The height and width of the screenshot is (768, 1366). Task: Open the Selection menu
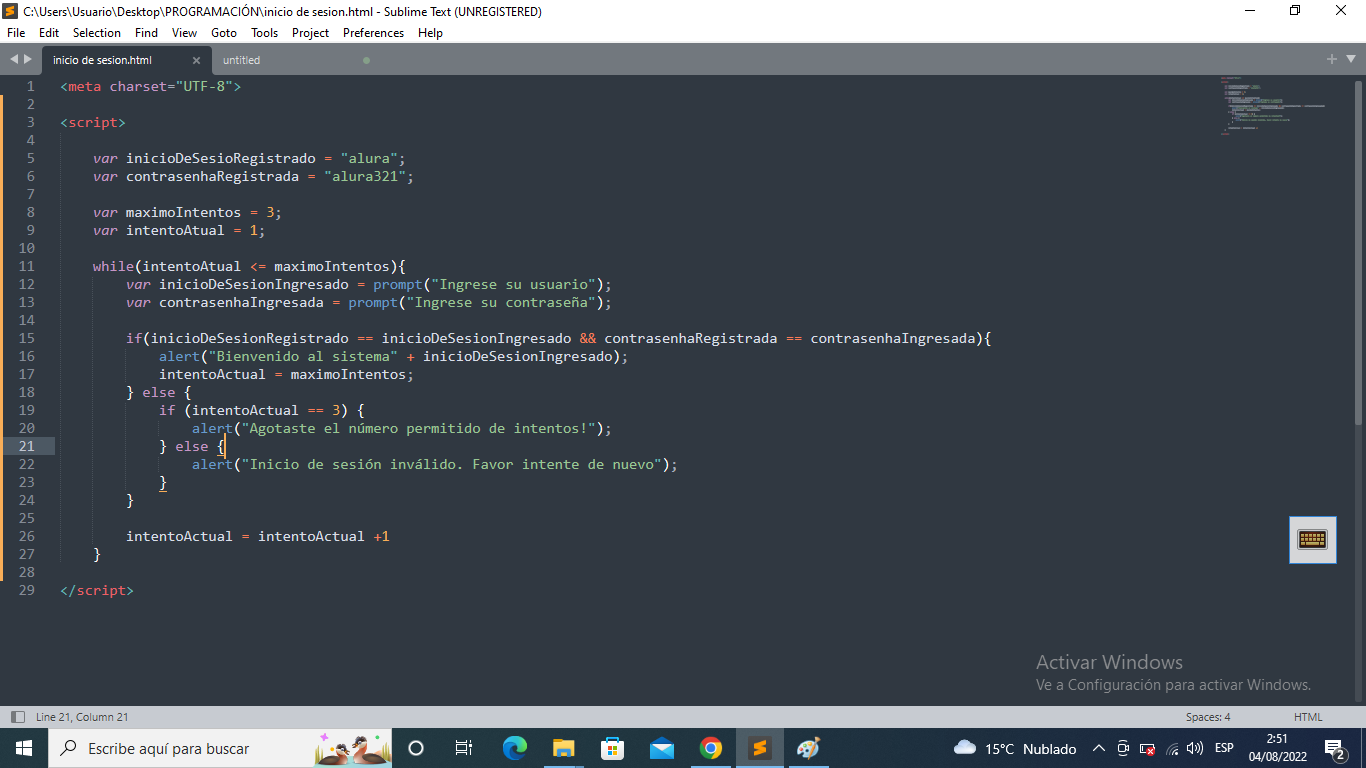pos(97,33)
